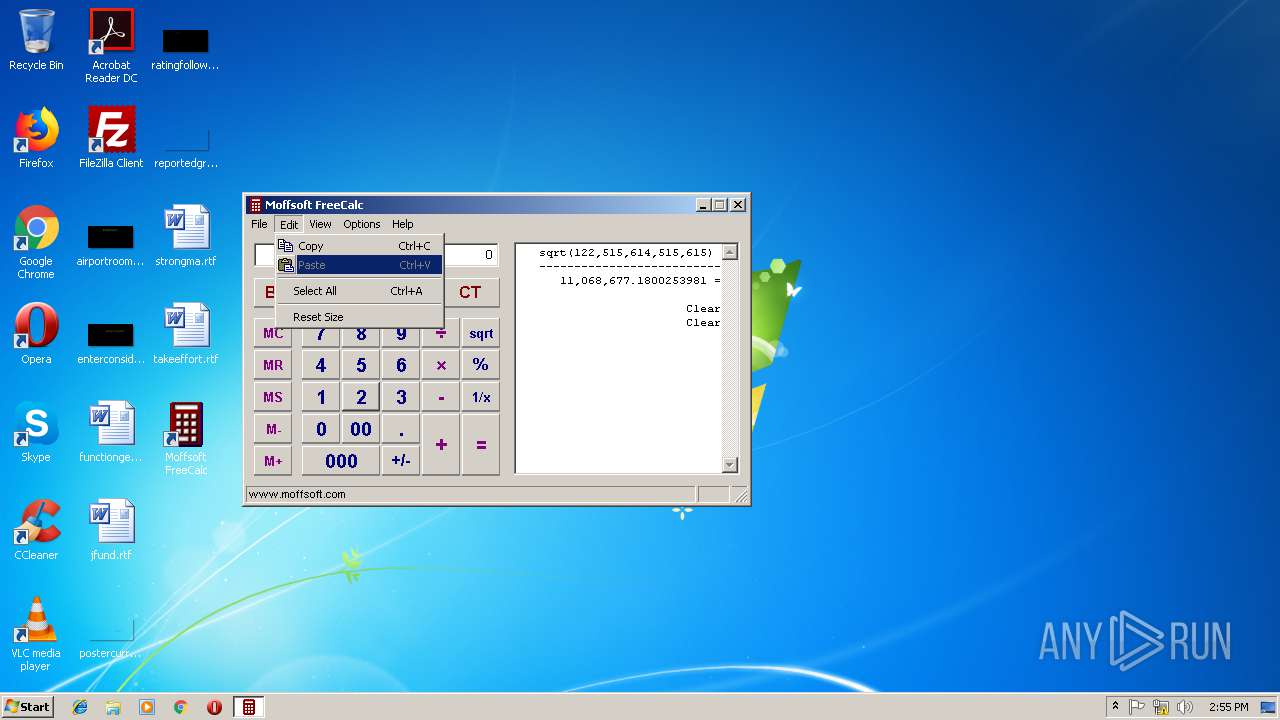Launch the Skype desktop shortcut

point(36,432)
